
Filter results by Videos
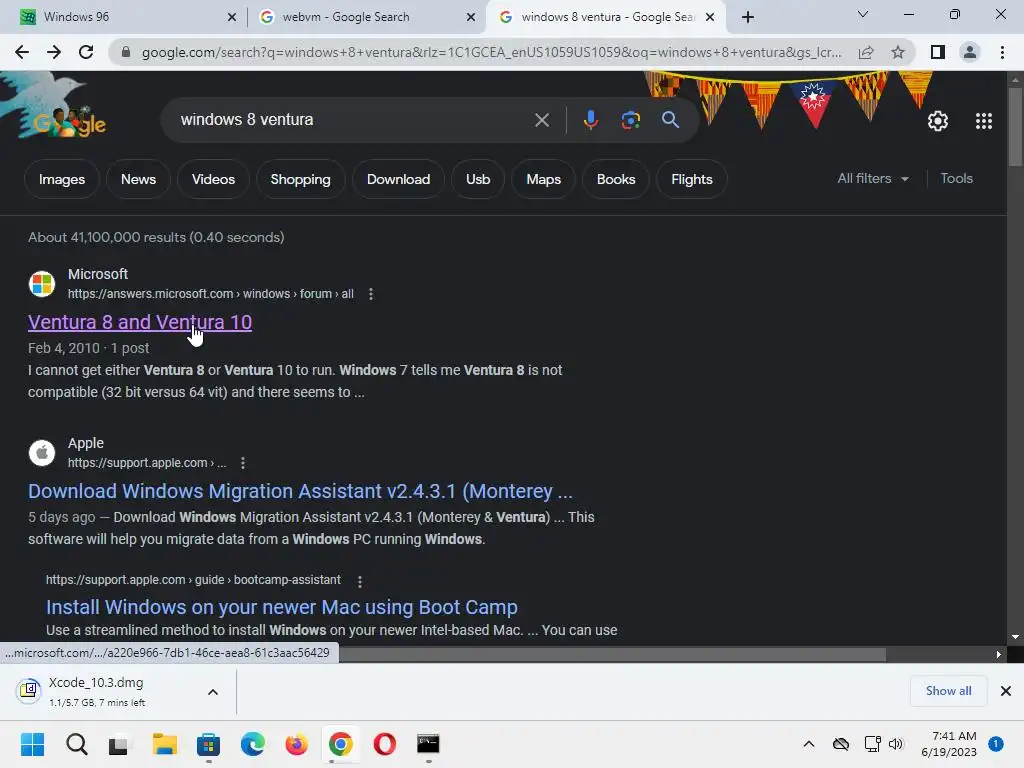pyautogui.click(x=214, y=179)
